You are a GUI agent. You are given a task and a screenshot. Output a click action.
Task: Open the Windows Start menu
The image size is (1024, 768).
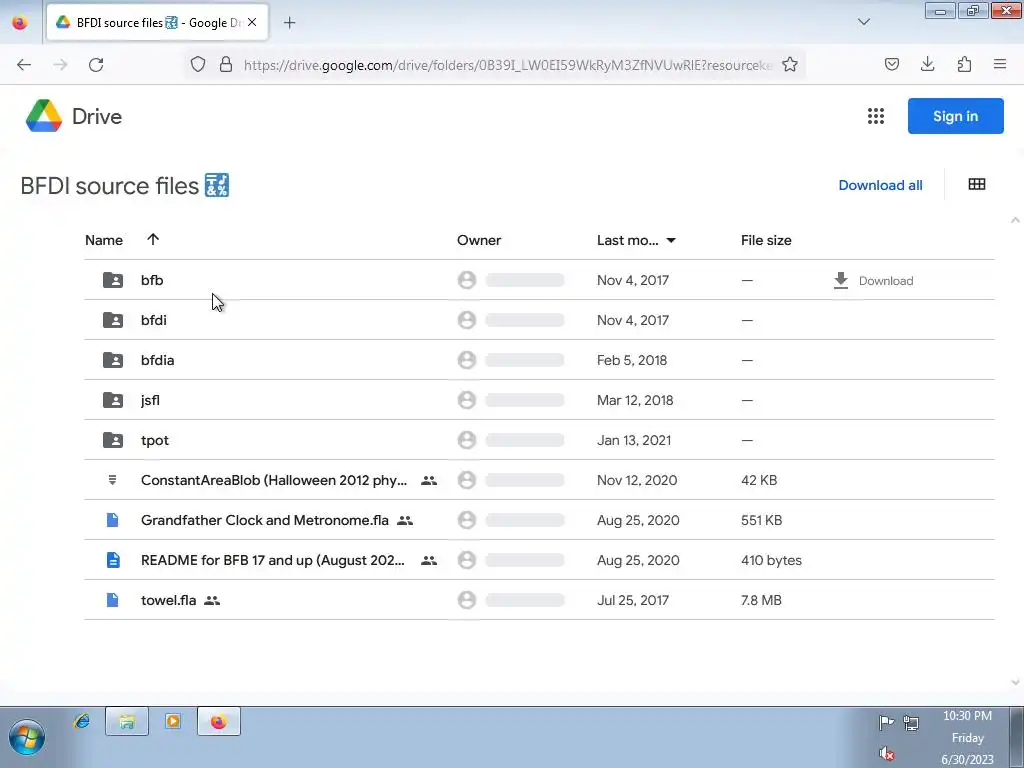tap(27, 738)
